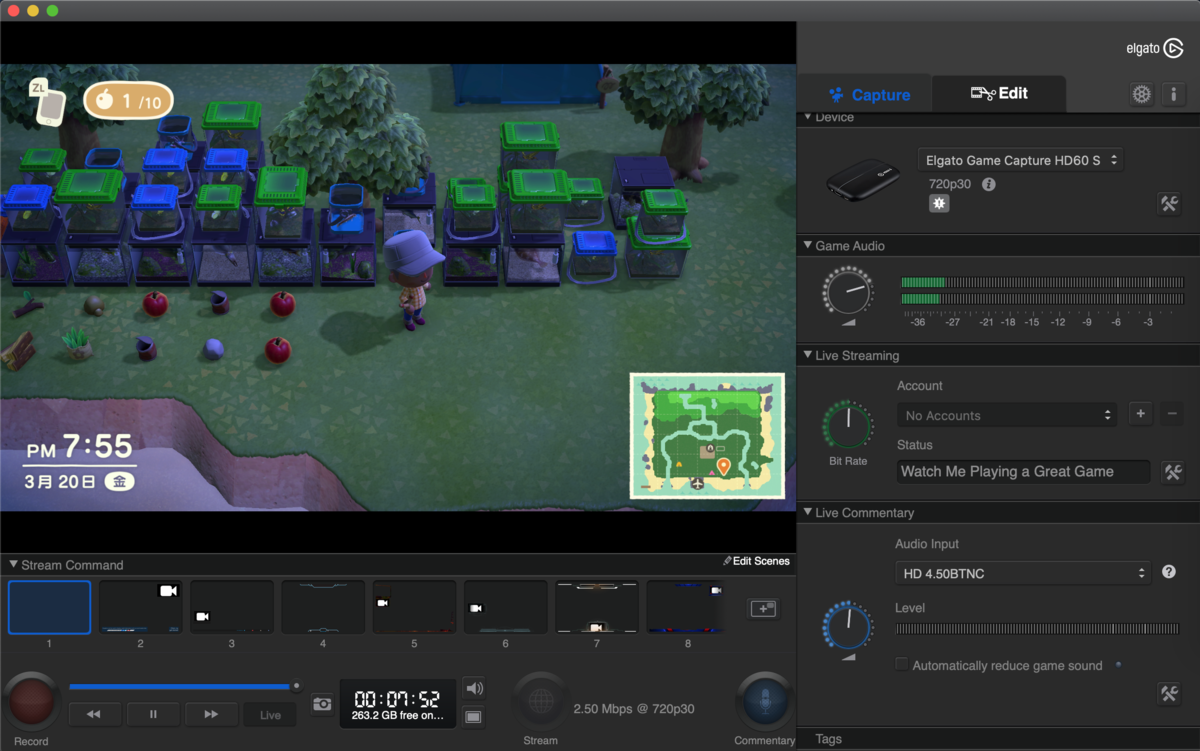
Task: Collapse the Device section
Action: coord(808,117)
